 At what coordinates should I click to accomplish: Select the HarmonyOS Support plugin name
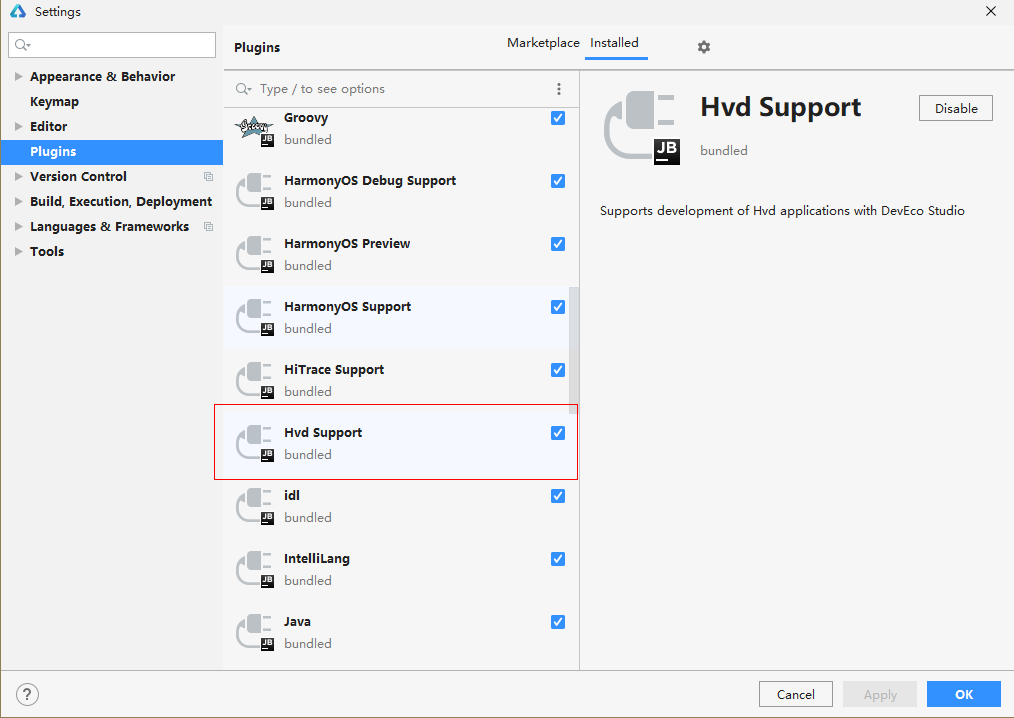point(347,307)
